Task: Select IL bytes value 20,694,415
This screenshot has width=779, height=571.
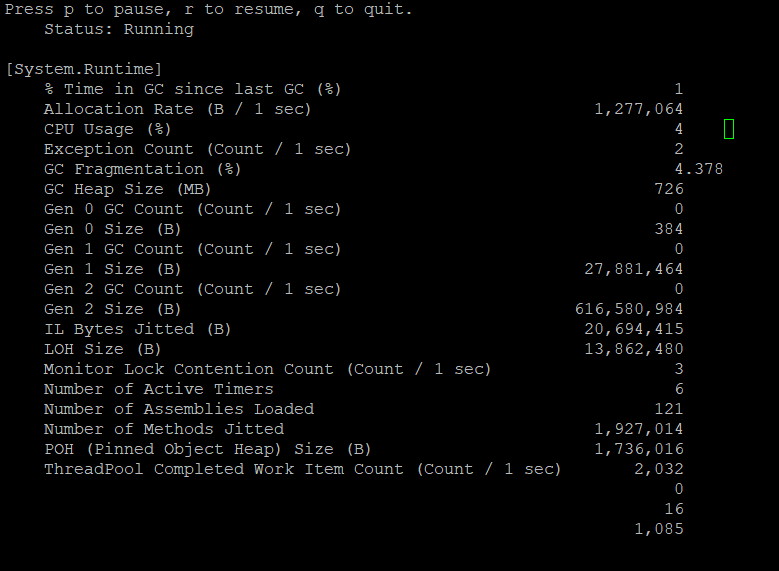Action: pyautogui.click(x=633, y=329)
